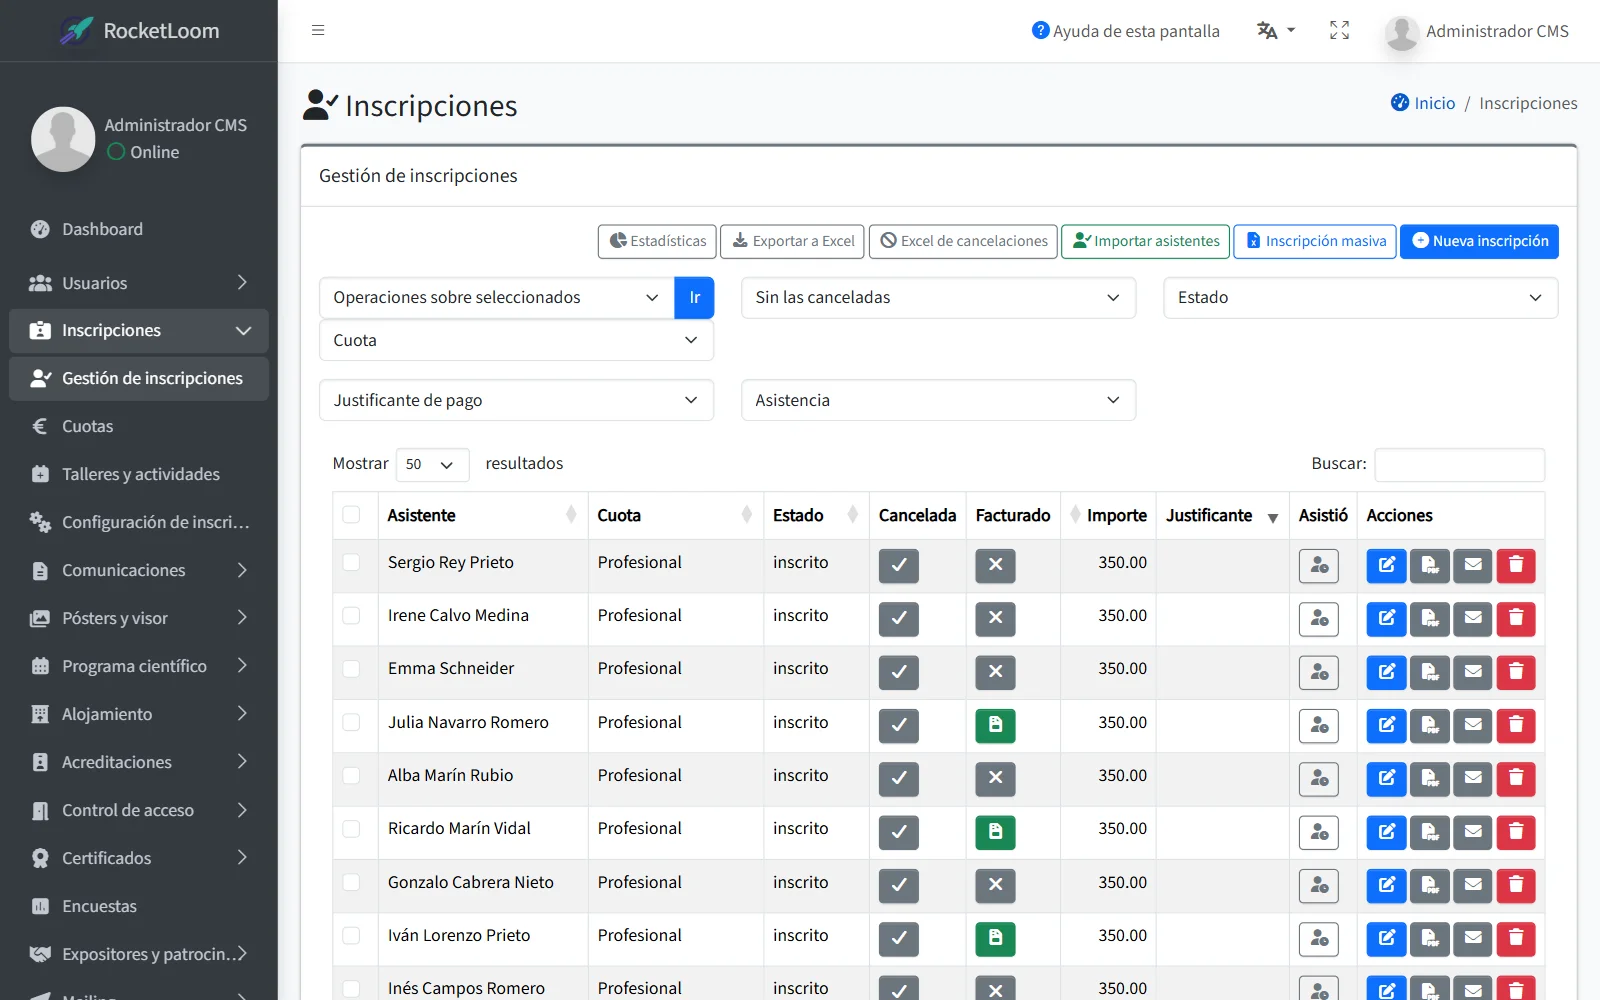Edit Ricardo Marín Vidal's registration
The image size is (1600, 1000).
coord(1386,831)
